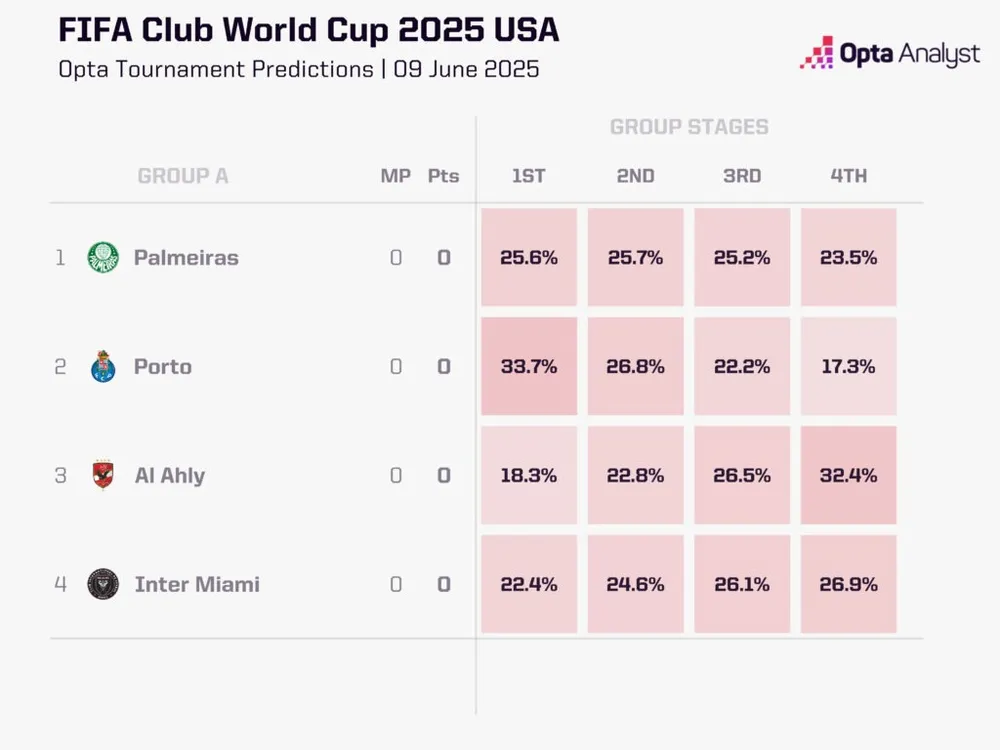This screenshot has width=1000, height=750.
Task: Click Al Ahly's 32.4% fourth-place cell
Action: (x=849, y=475)
